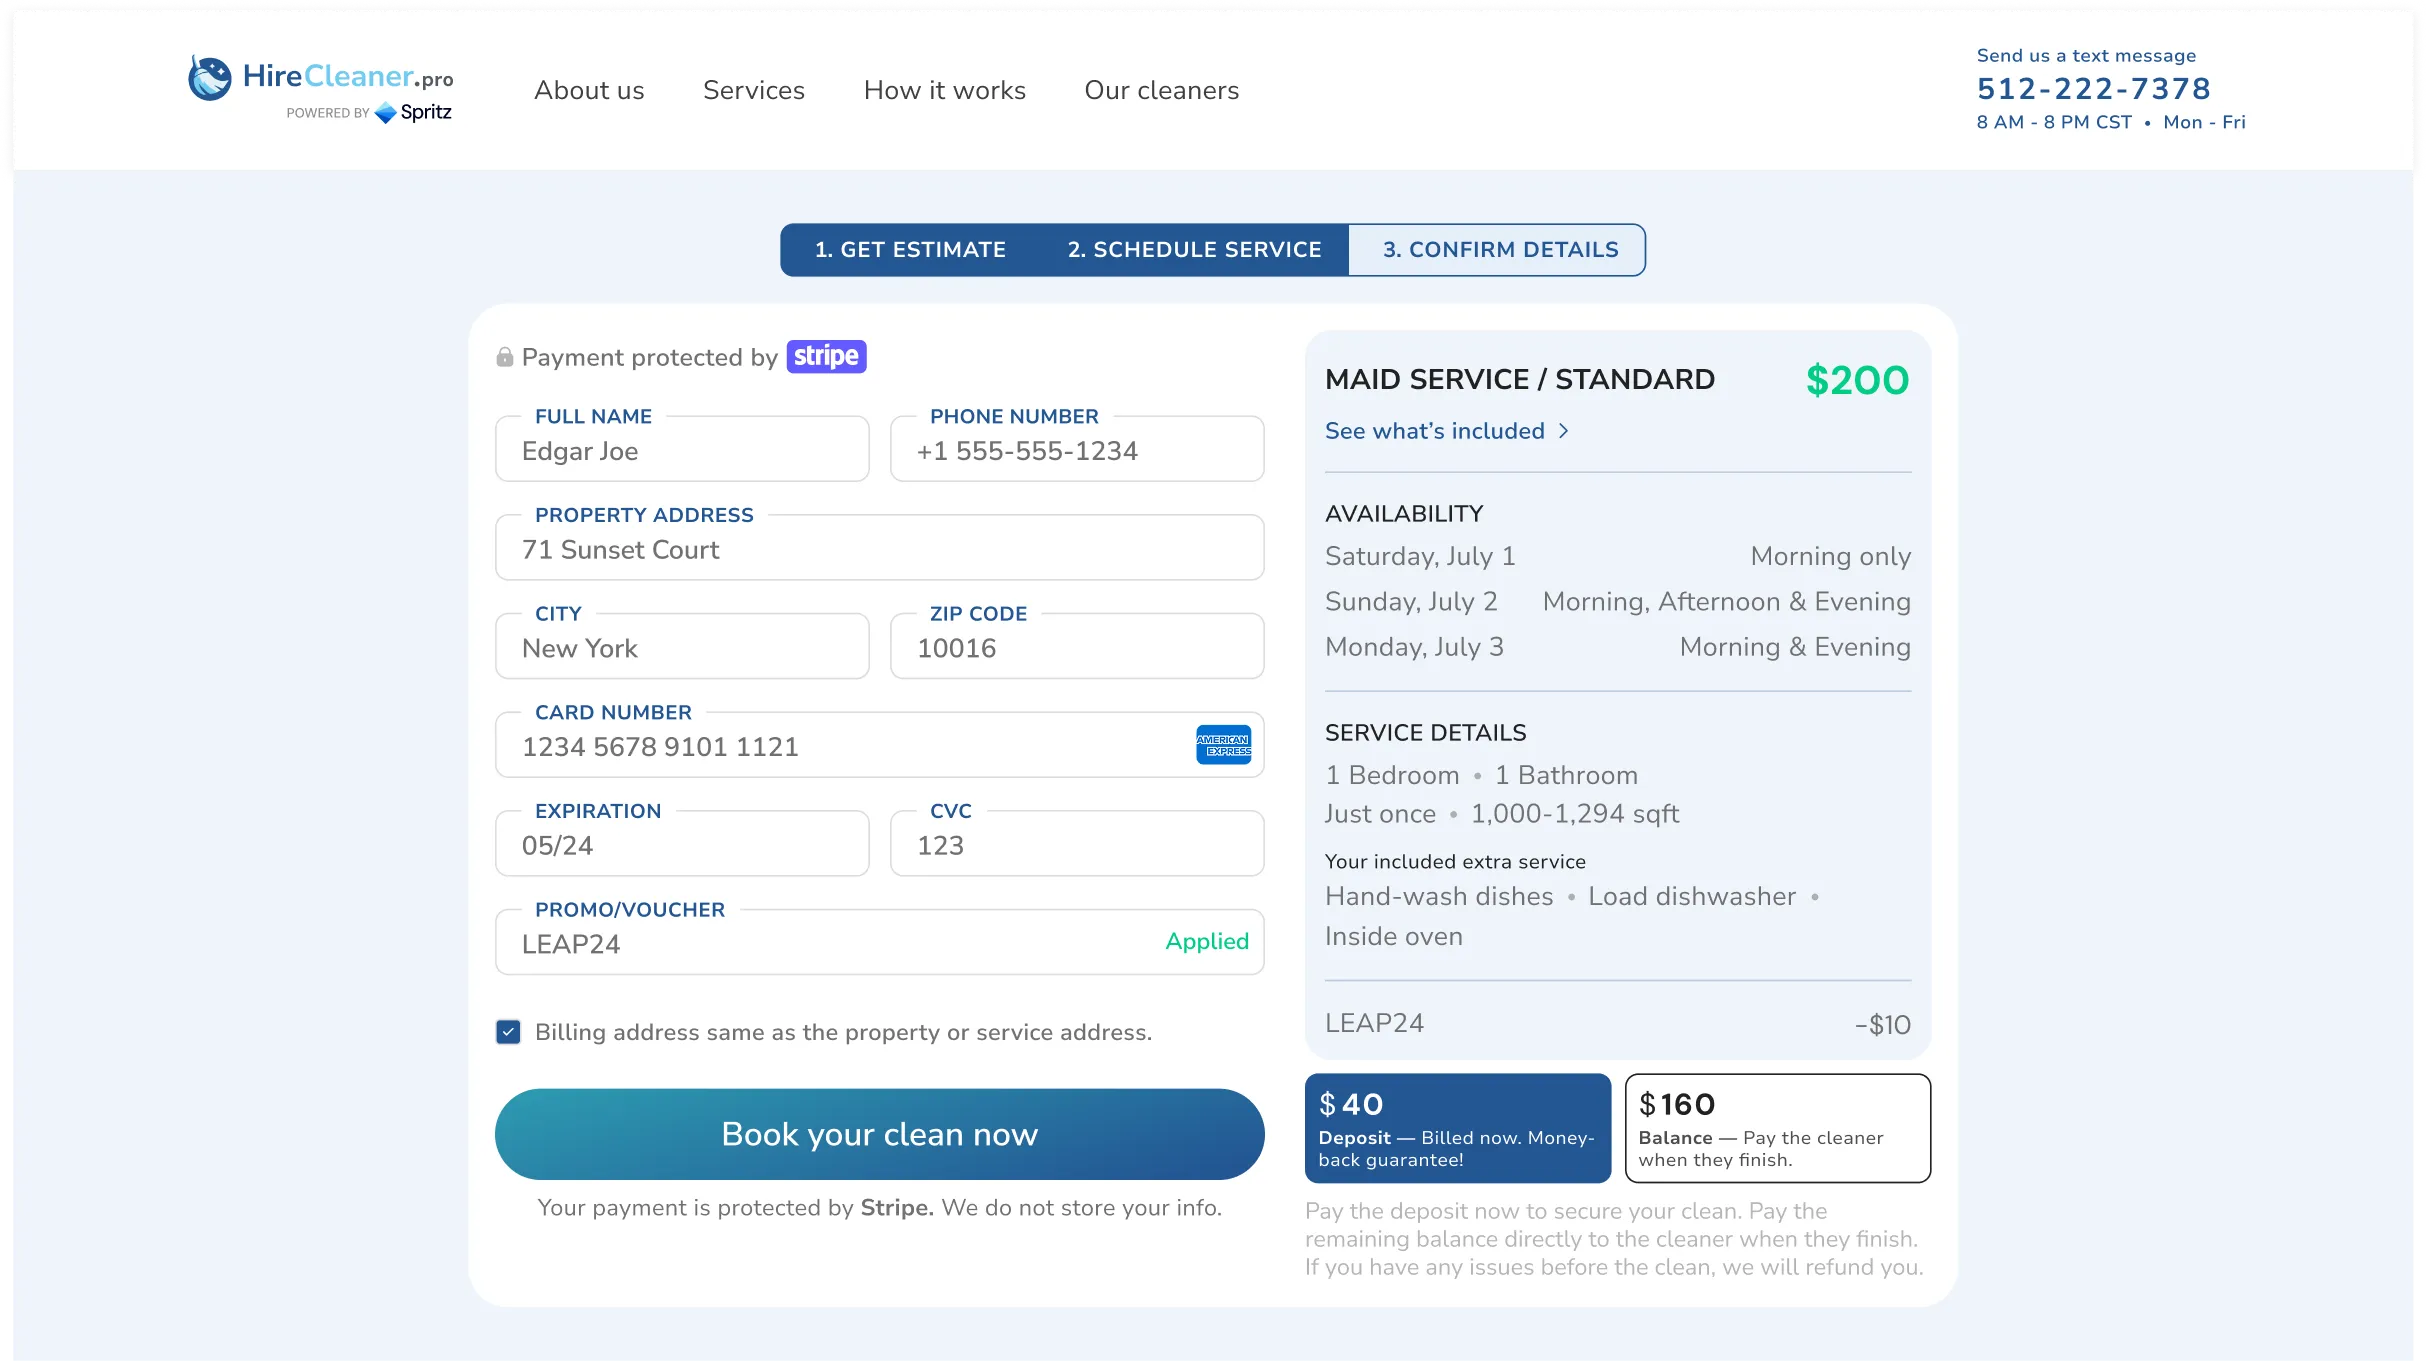The height and width of the screenshot is (1361, 2427).
Task: Select the Confirm Details tab
Action: coord(1498,249)
